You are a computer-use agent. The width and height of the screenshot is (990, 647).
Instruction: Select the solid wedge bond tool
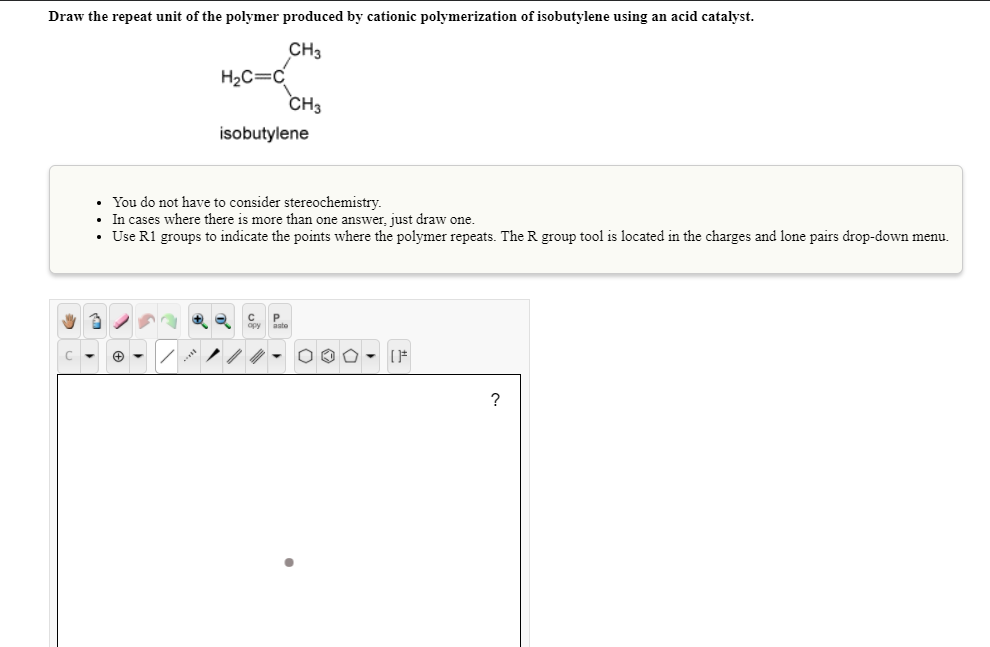[211, 354]
